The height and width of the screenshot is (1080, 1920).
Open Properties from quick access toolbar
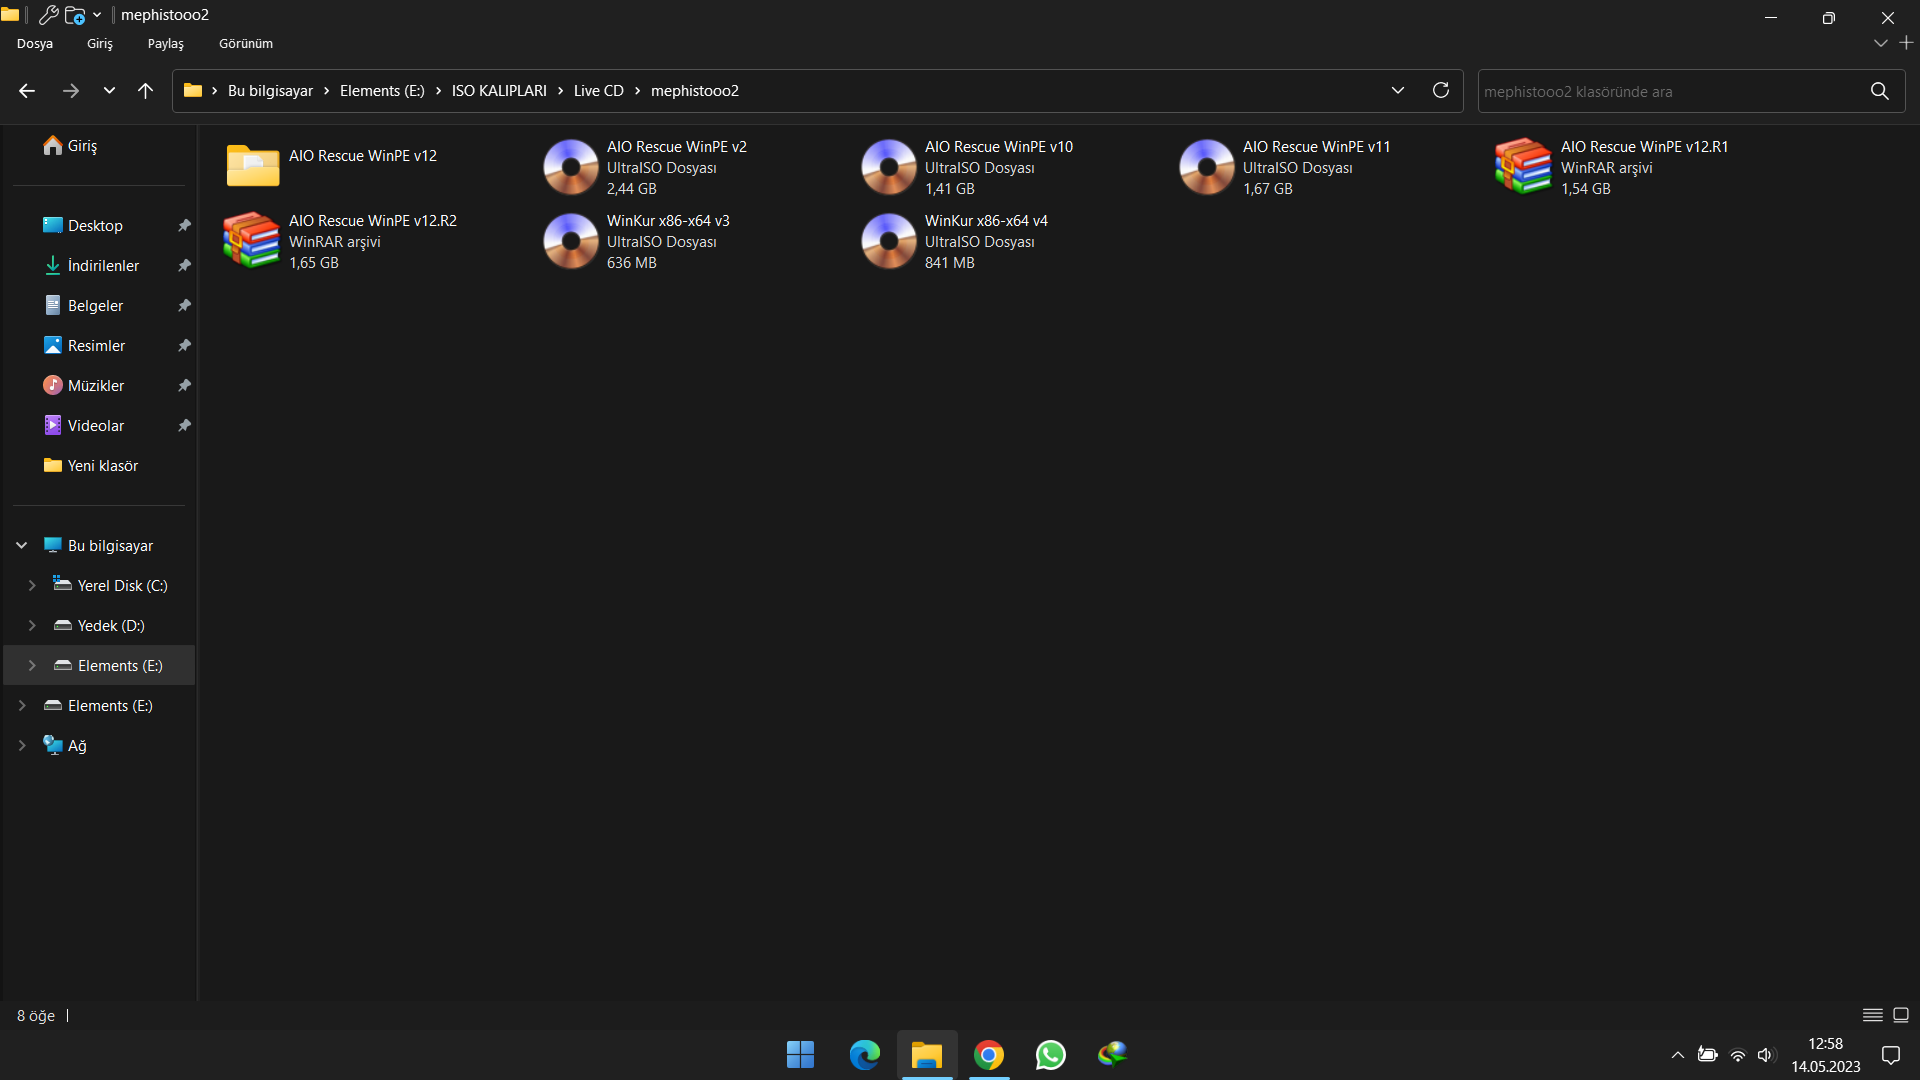(48, 15)
